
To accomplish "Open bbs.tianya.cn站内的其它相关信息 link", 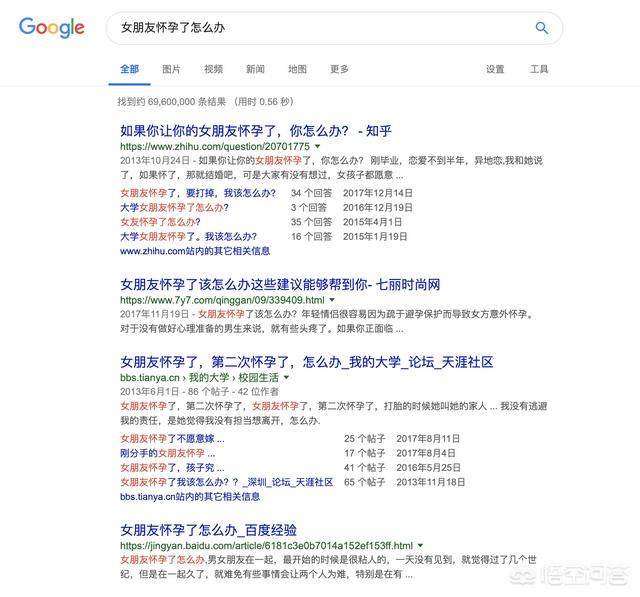I will [x=190, y=497].
